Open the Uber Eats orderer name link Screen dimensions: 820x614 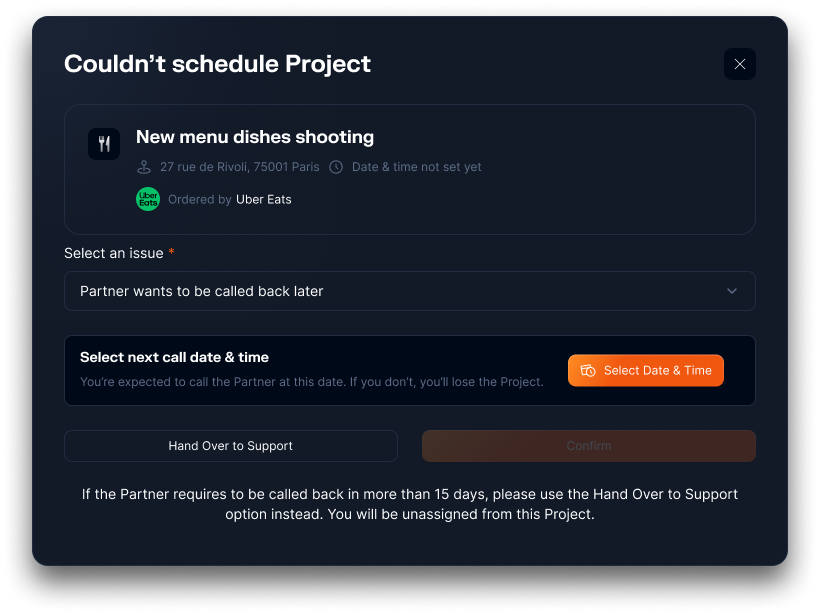(x=264, y=199)
